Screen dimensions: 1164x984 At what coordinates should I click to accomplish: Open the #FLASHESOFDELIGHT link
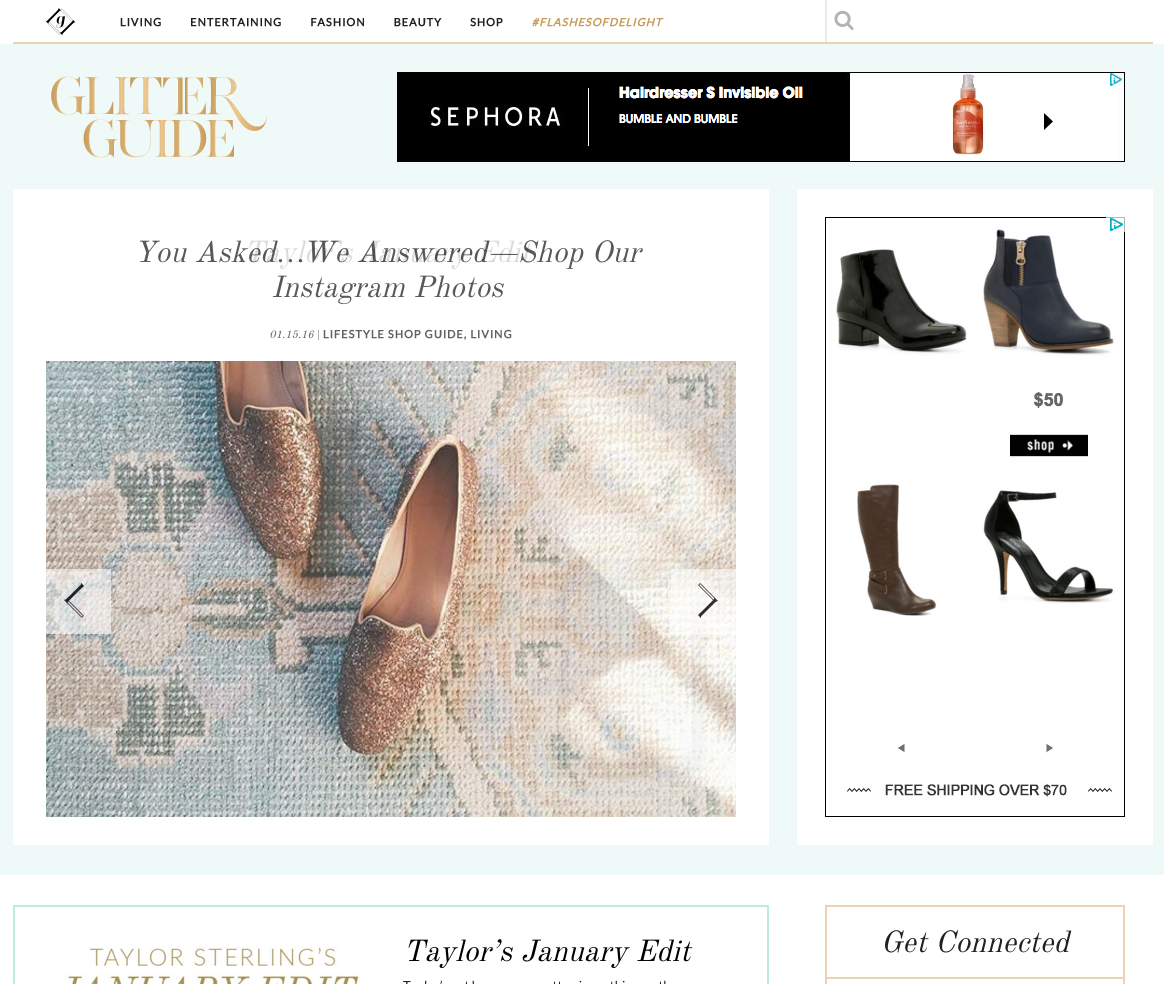597,22
